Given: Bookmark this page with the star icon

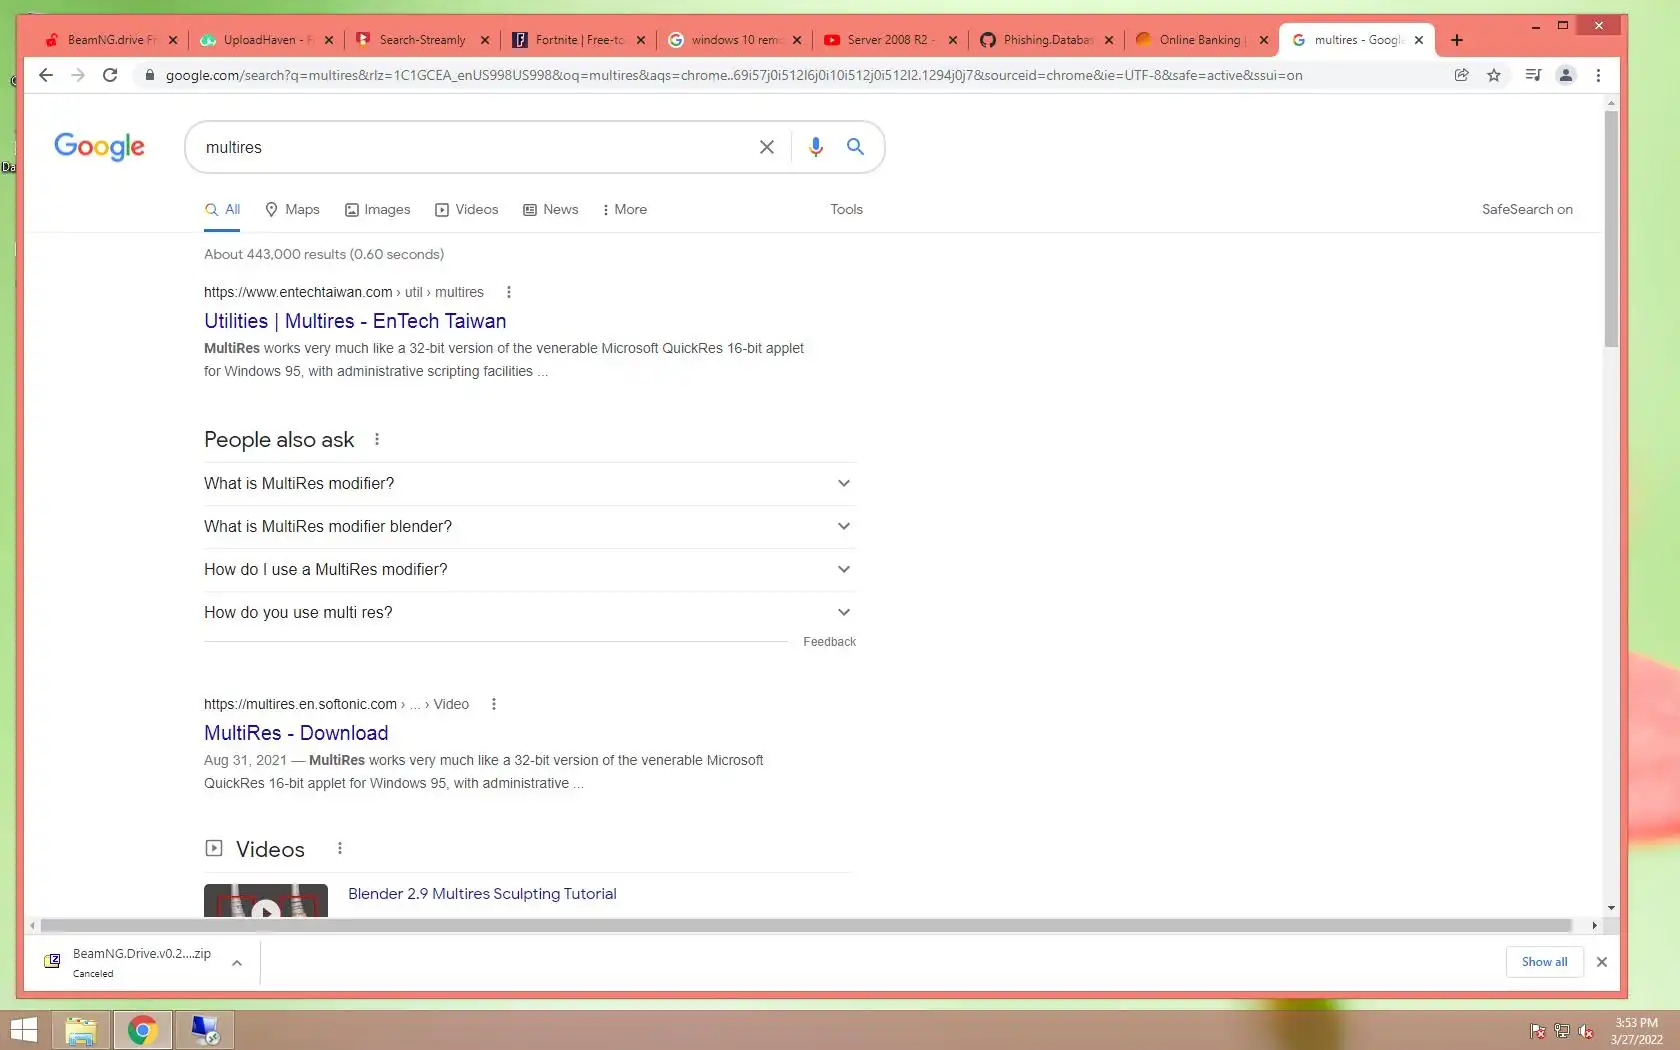Looking at the screenshot, I should 1494,75.
